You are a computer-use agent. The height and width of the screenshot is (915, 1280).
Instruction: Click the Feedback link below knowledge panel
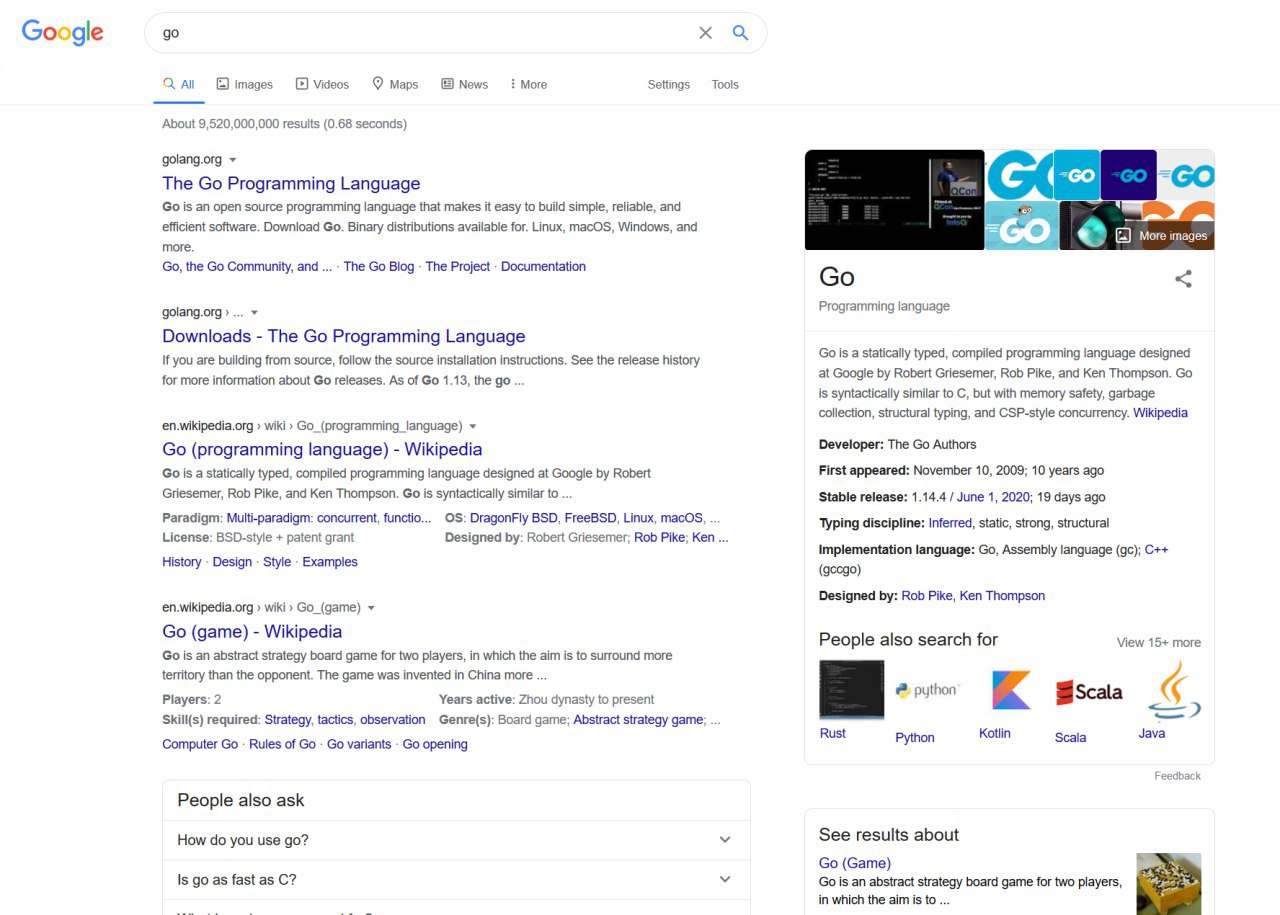click(x=1177, y=776)
